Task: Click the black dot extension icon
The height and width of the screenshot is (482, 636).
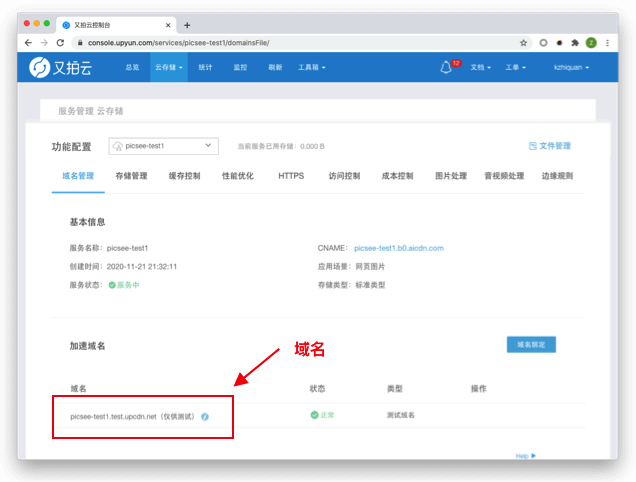Action: pos(559,43)
